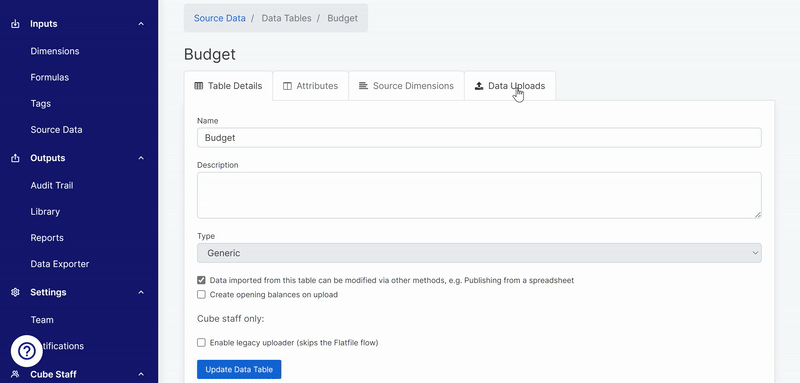Click the columns icon on Attributes tab
800x383 pixels.
pyautogui.click(x=287, y=86)
